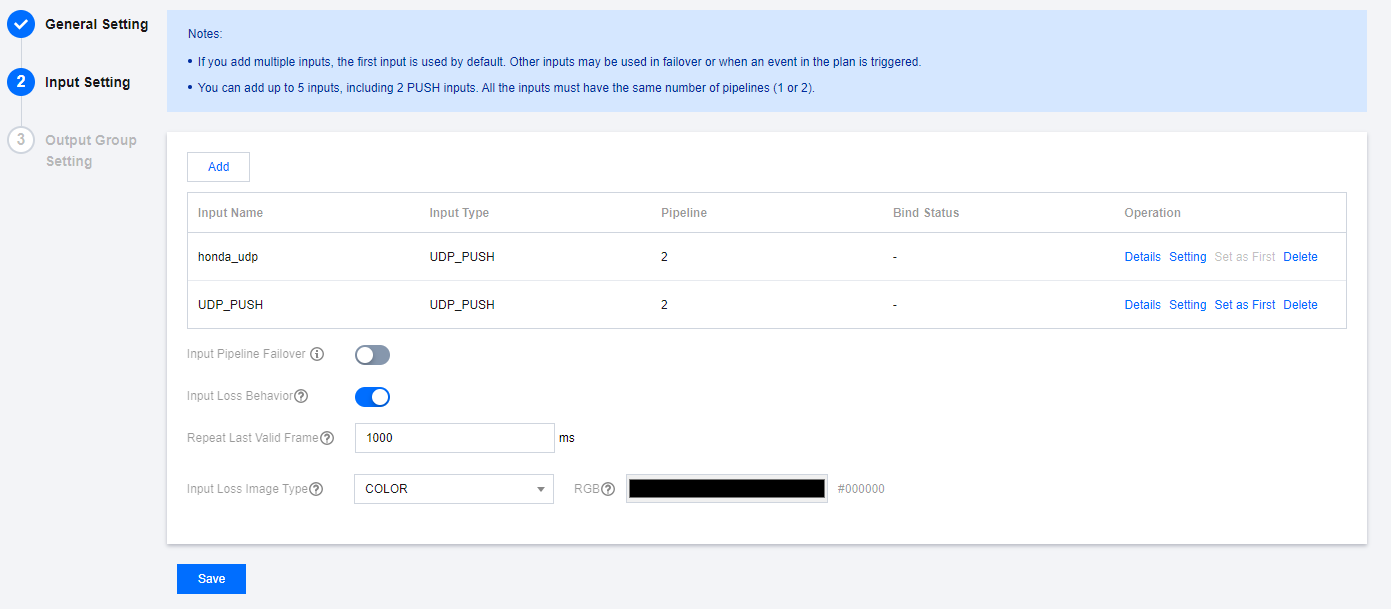Viewport: 1391px width, 609px height.
Task: Click the black RGB color swatch
Action: pos(726,489)
